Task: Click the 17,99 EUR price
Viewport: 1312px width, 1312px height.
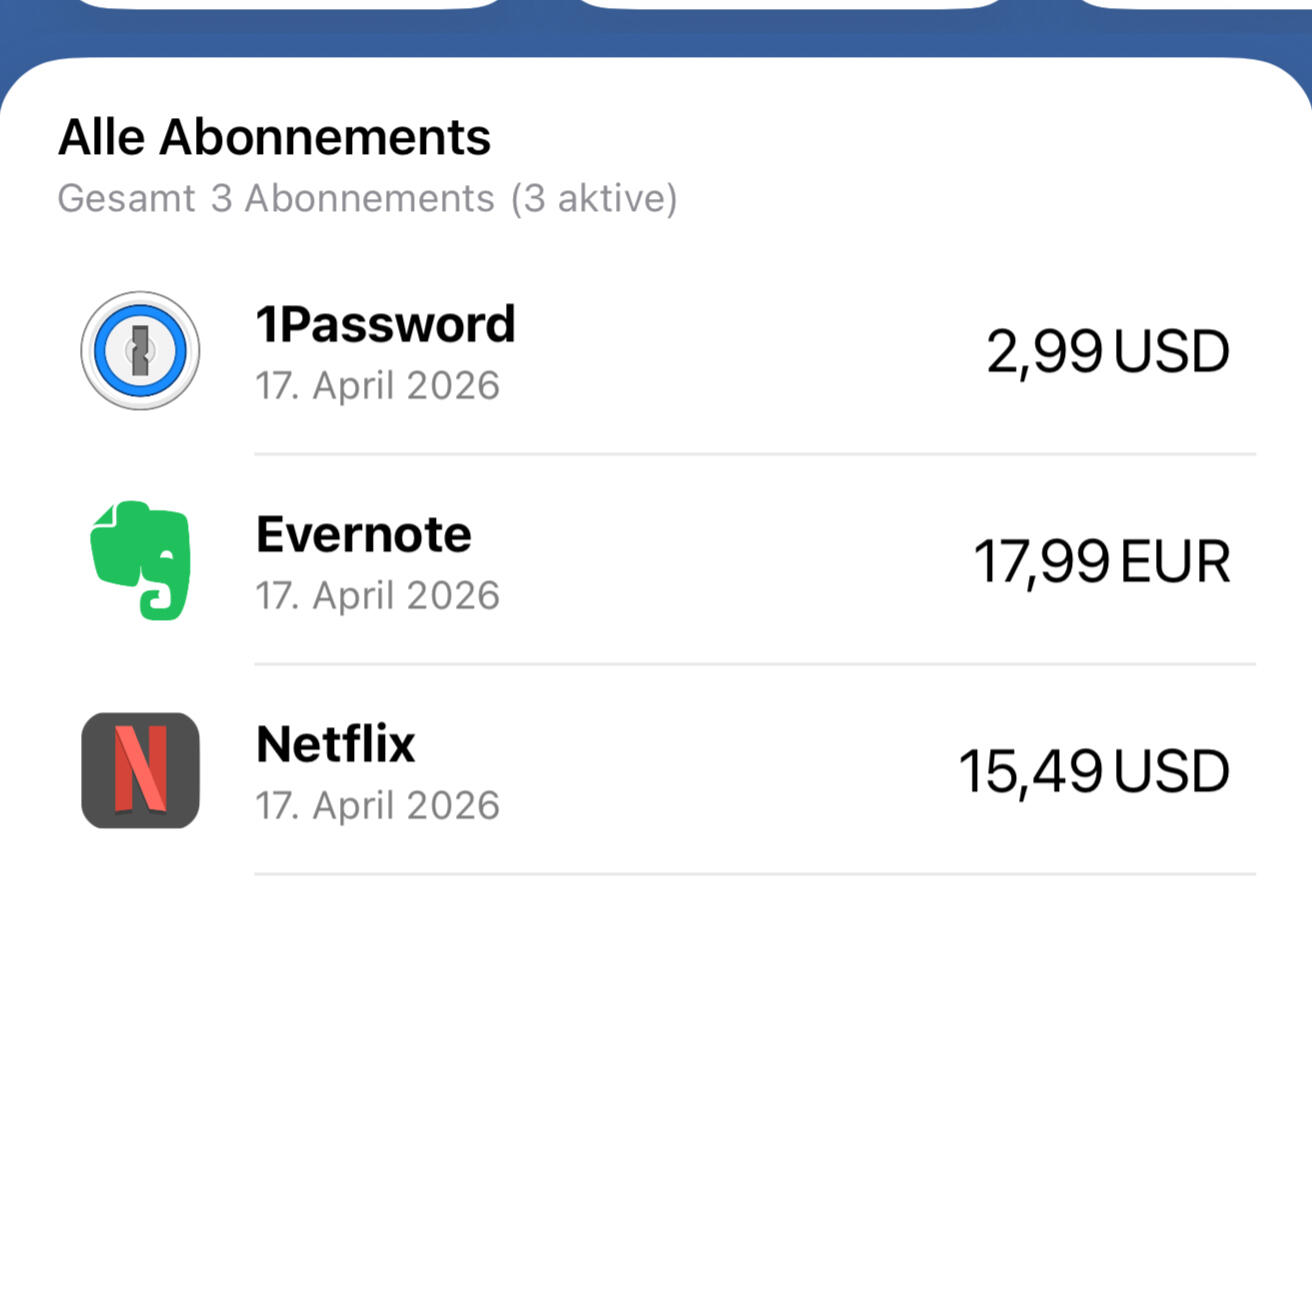Action: tap(1101, 561)
